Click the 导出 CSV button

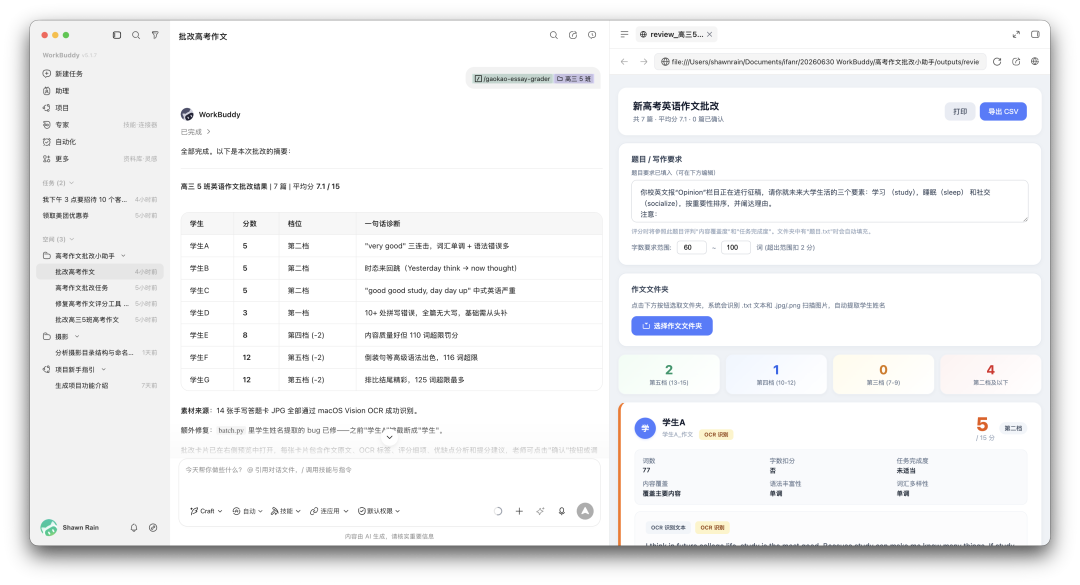pos(1003,112)
